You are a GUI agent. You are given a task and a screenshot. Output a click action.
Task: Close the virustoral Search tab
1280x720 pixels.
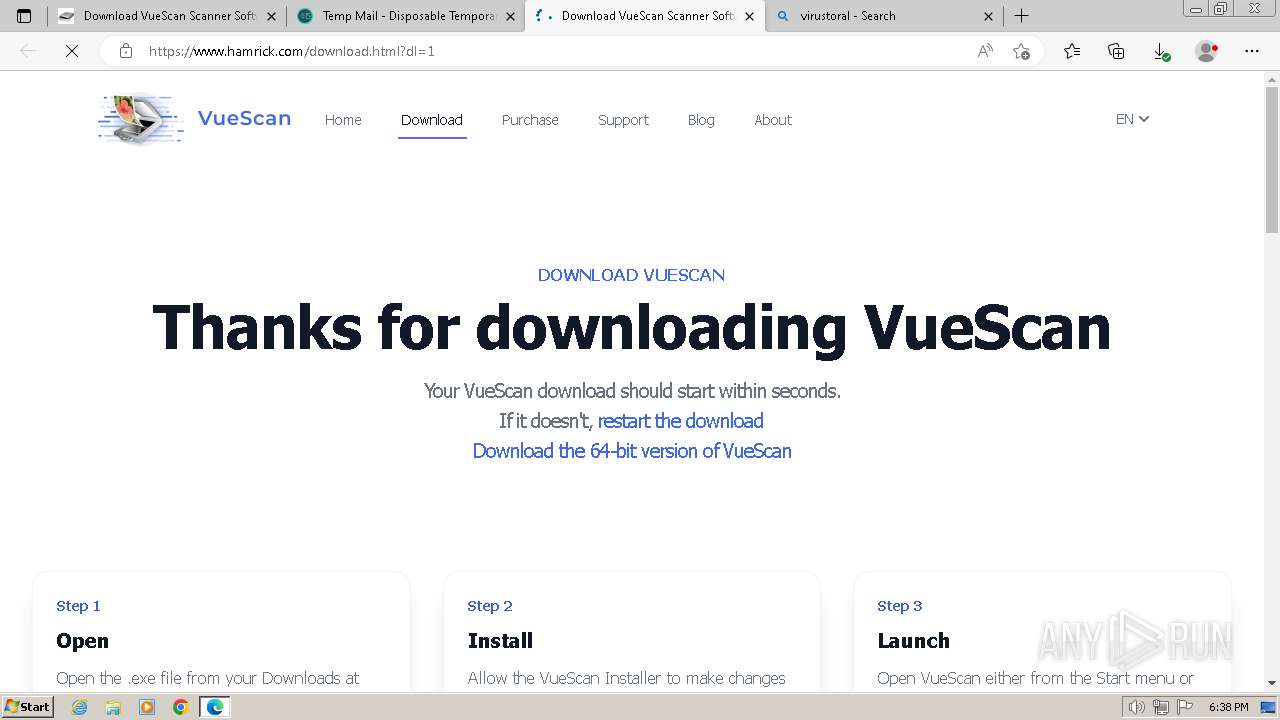988,16
